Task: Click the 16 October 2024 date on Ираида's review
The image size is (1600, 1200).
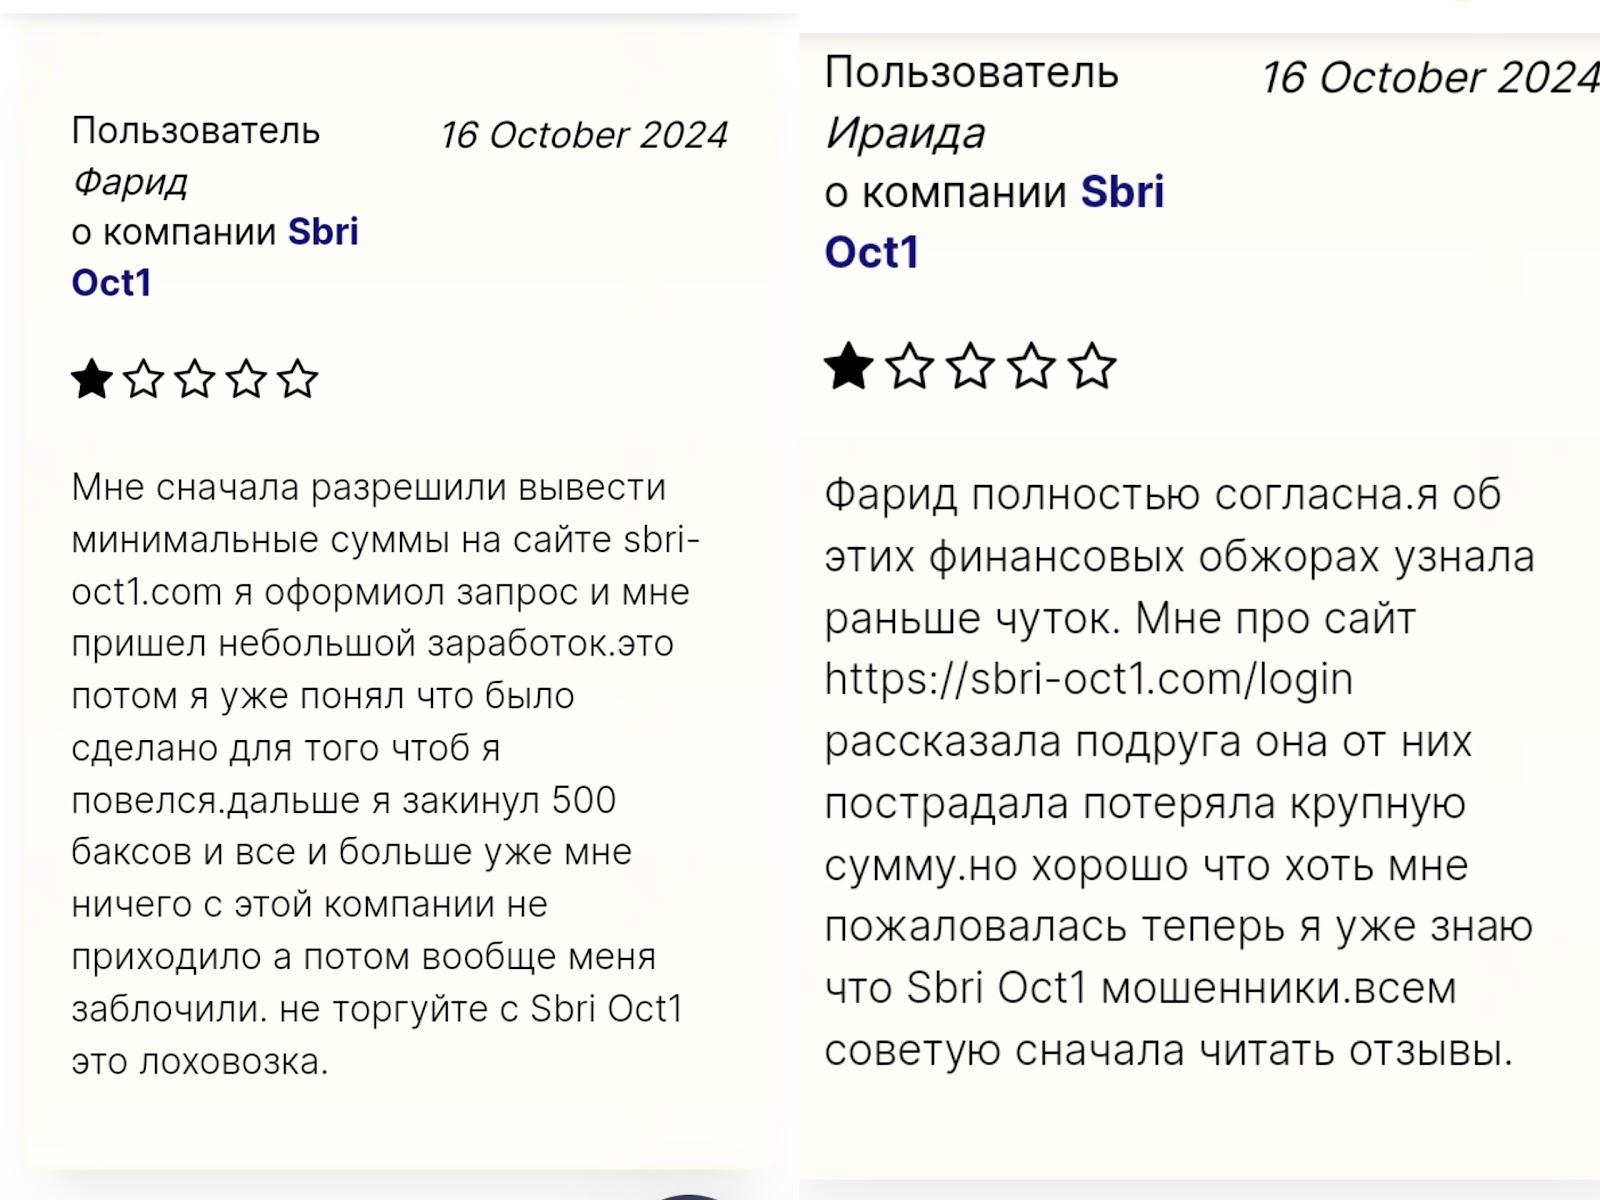Action: (1429, 78)
